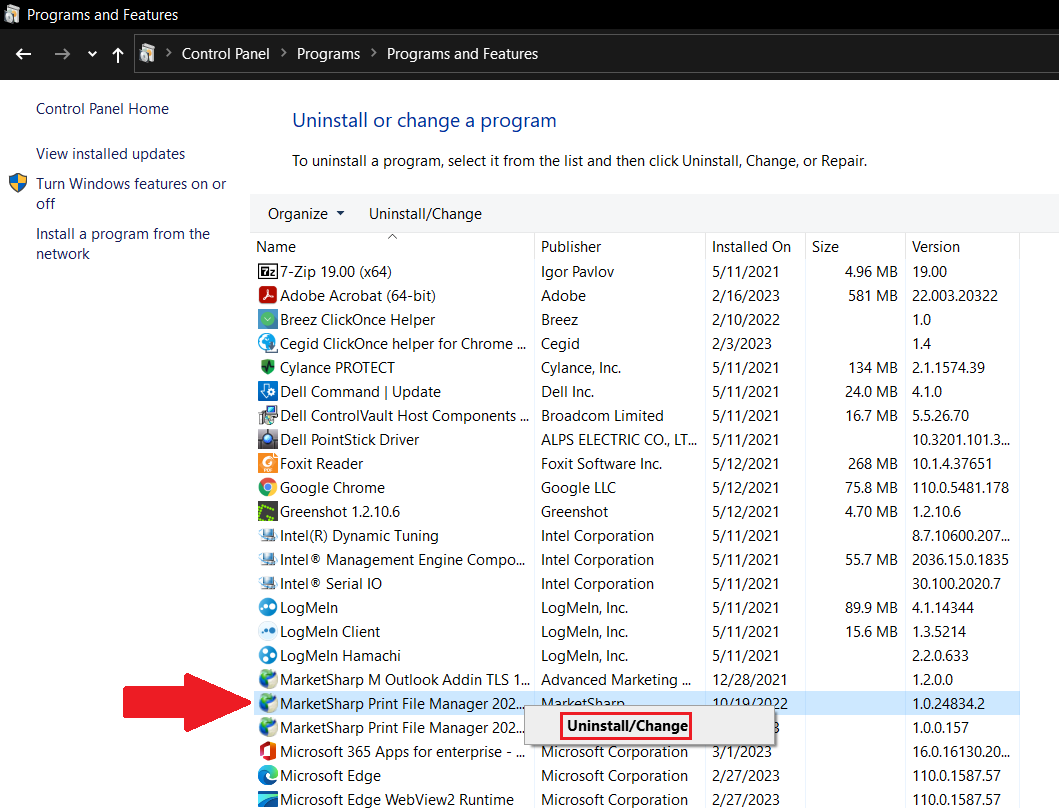The height and width of the screenshot is (808, 1059).
Task: Click the 7-Zip 19.00 program icon
Action: (x=268, y=272)
